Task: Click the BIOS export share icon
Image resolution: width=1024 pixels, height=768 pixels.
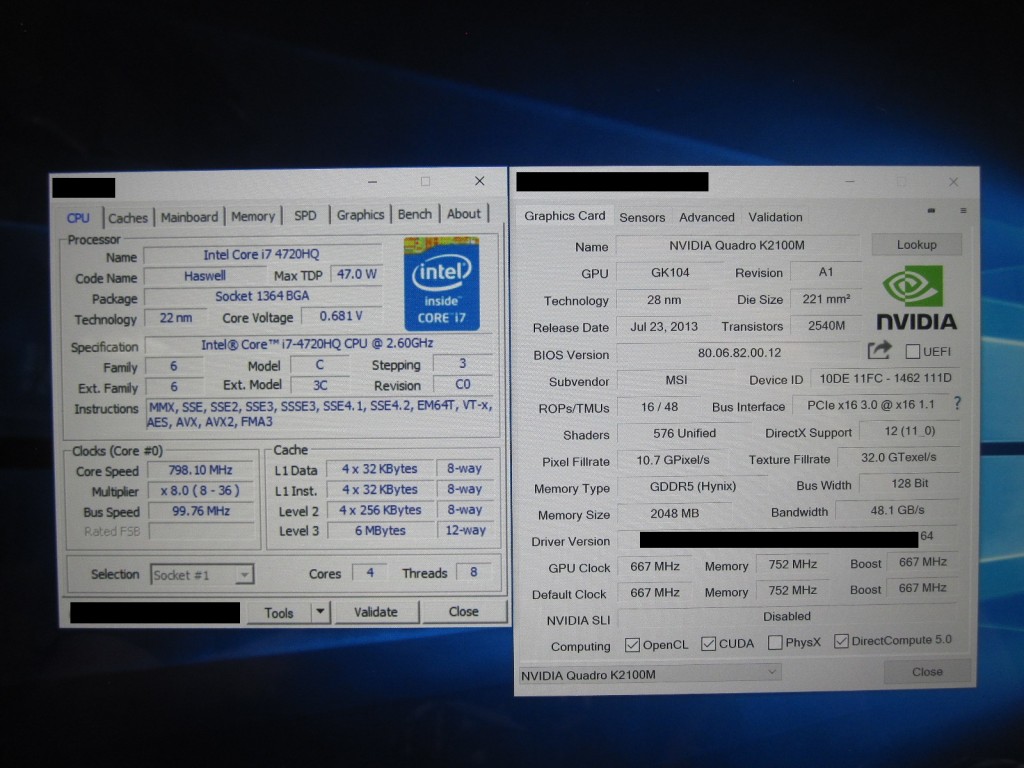Action: 879,351
